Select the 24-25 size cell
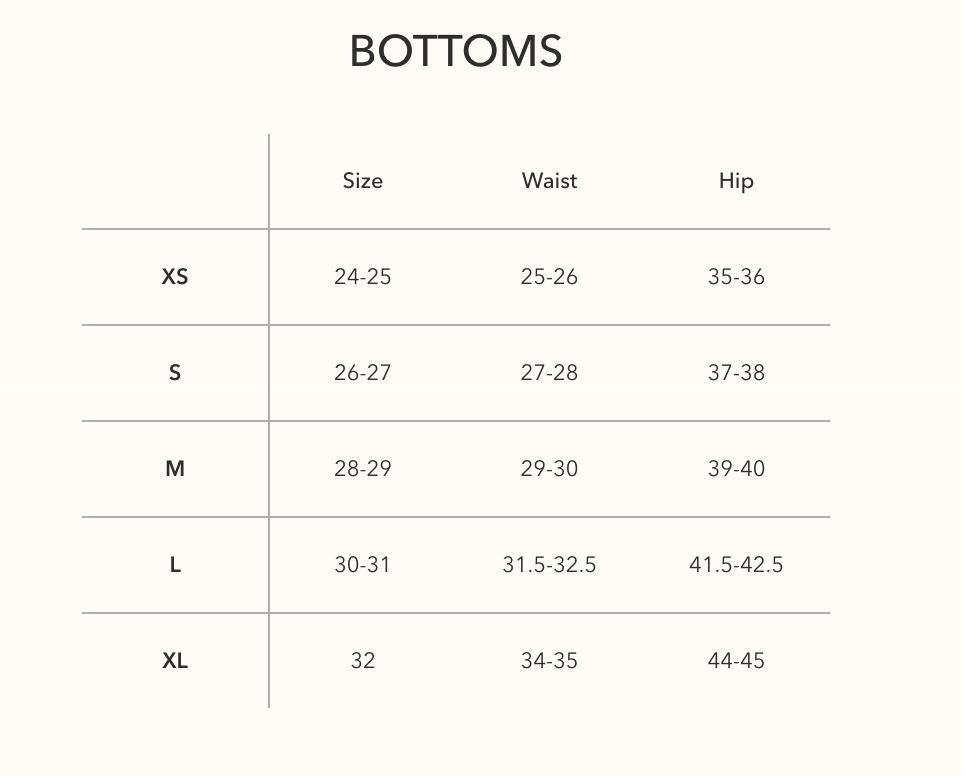The width and height of the screenshot is (964, 776). [363, 277]
